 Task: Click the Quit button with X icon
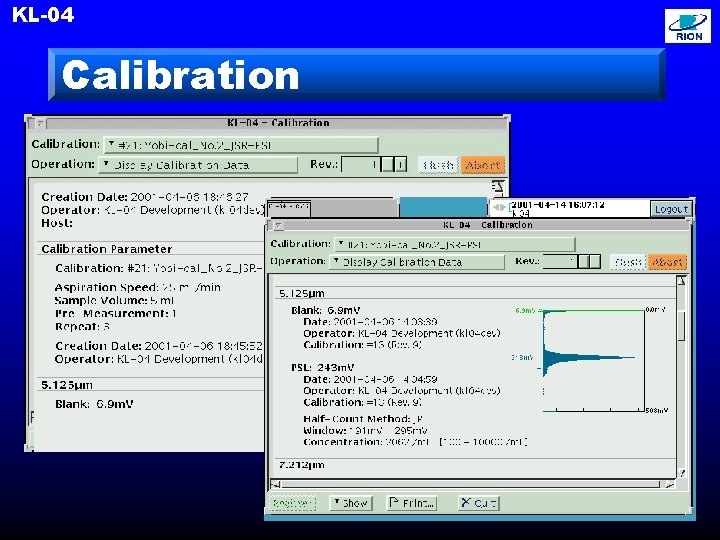point(478,503)
